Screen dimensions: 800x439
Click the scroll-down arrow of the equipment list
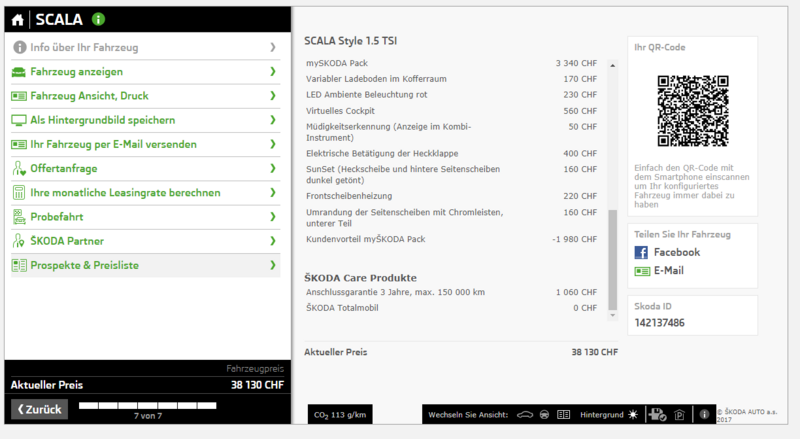(x=613, y=315)
